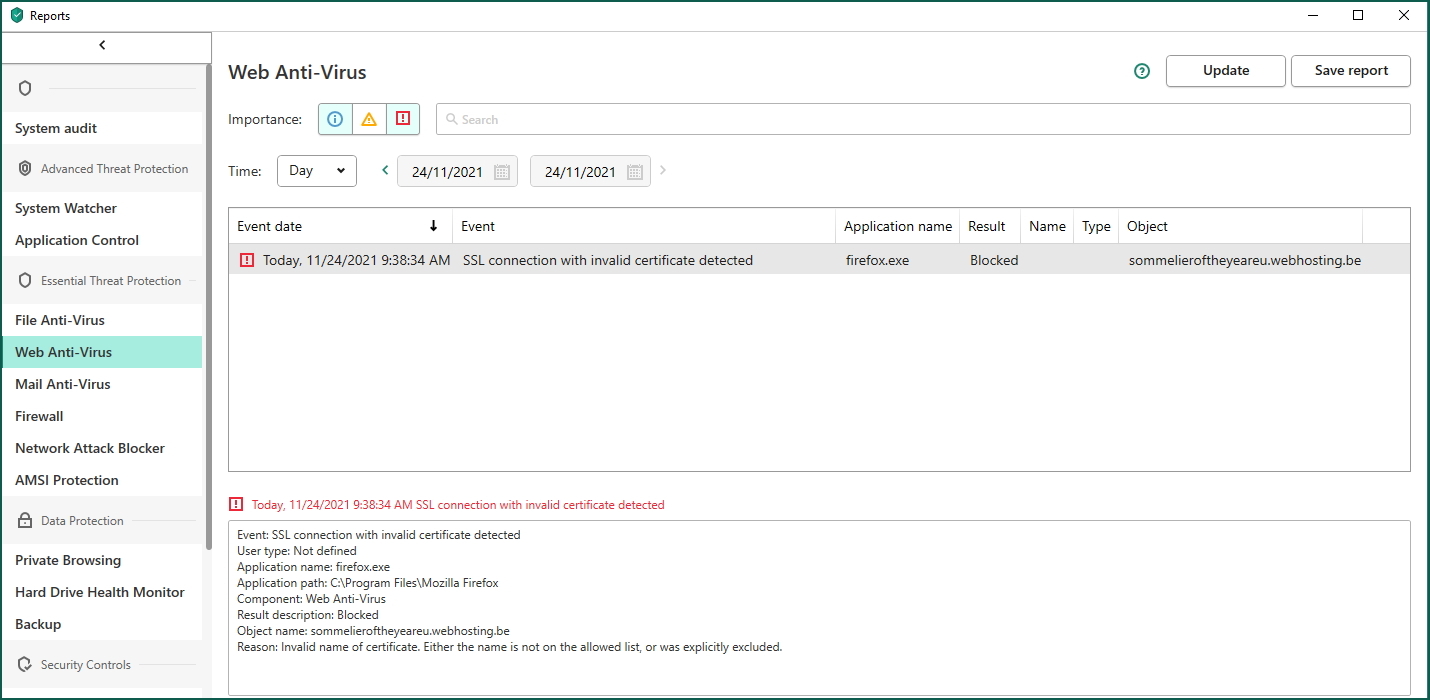
Task: Click the sidebar vertical scrollbar
Action: (x=208, y=300)
